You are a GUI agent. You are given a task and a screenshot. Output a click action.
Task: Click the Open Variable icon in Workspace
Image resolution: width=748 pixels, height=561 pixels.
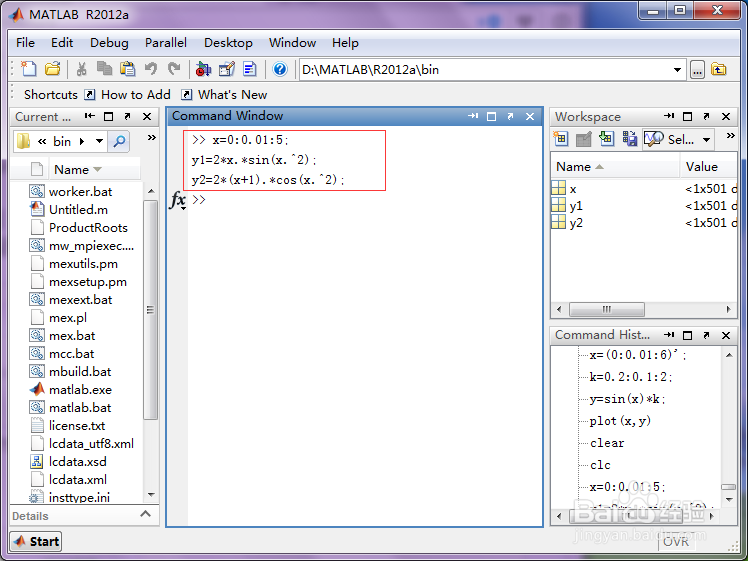pos(583,139)
